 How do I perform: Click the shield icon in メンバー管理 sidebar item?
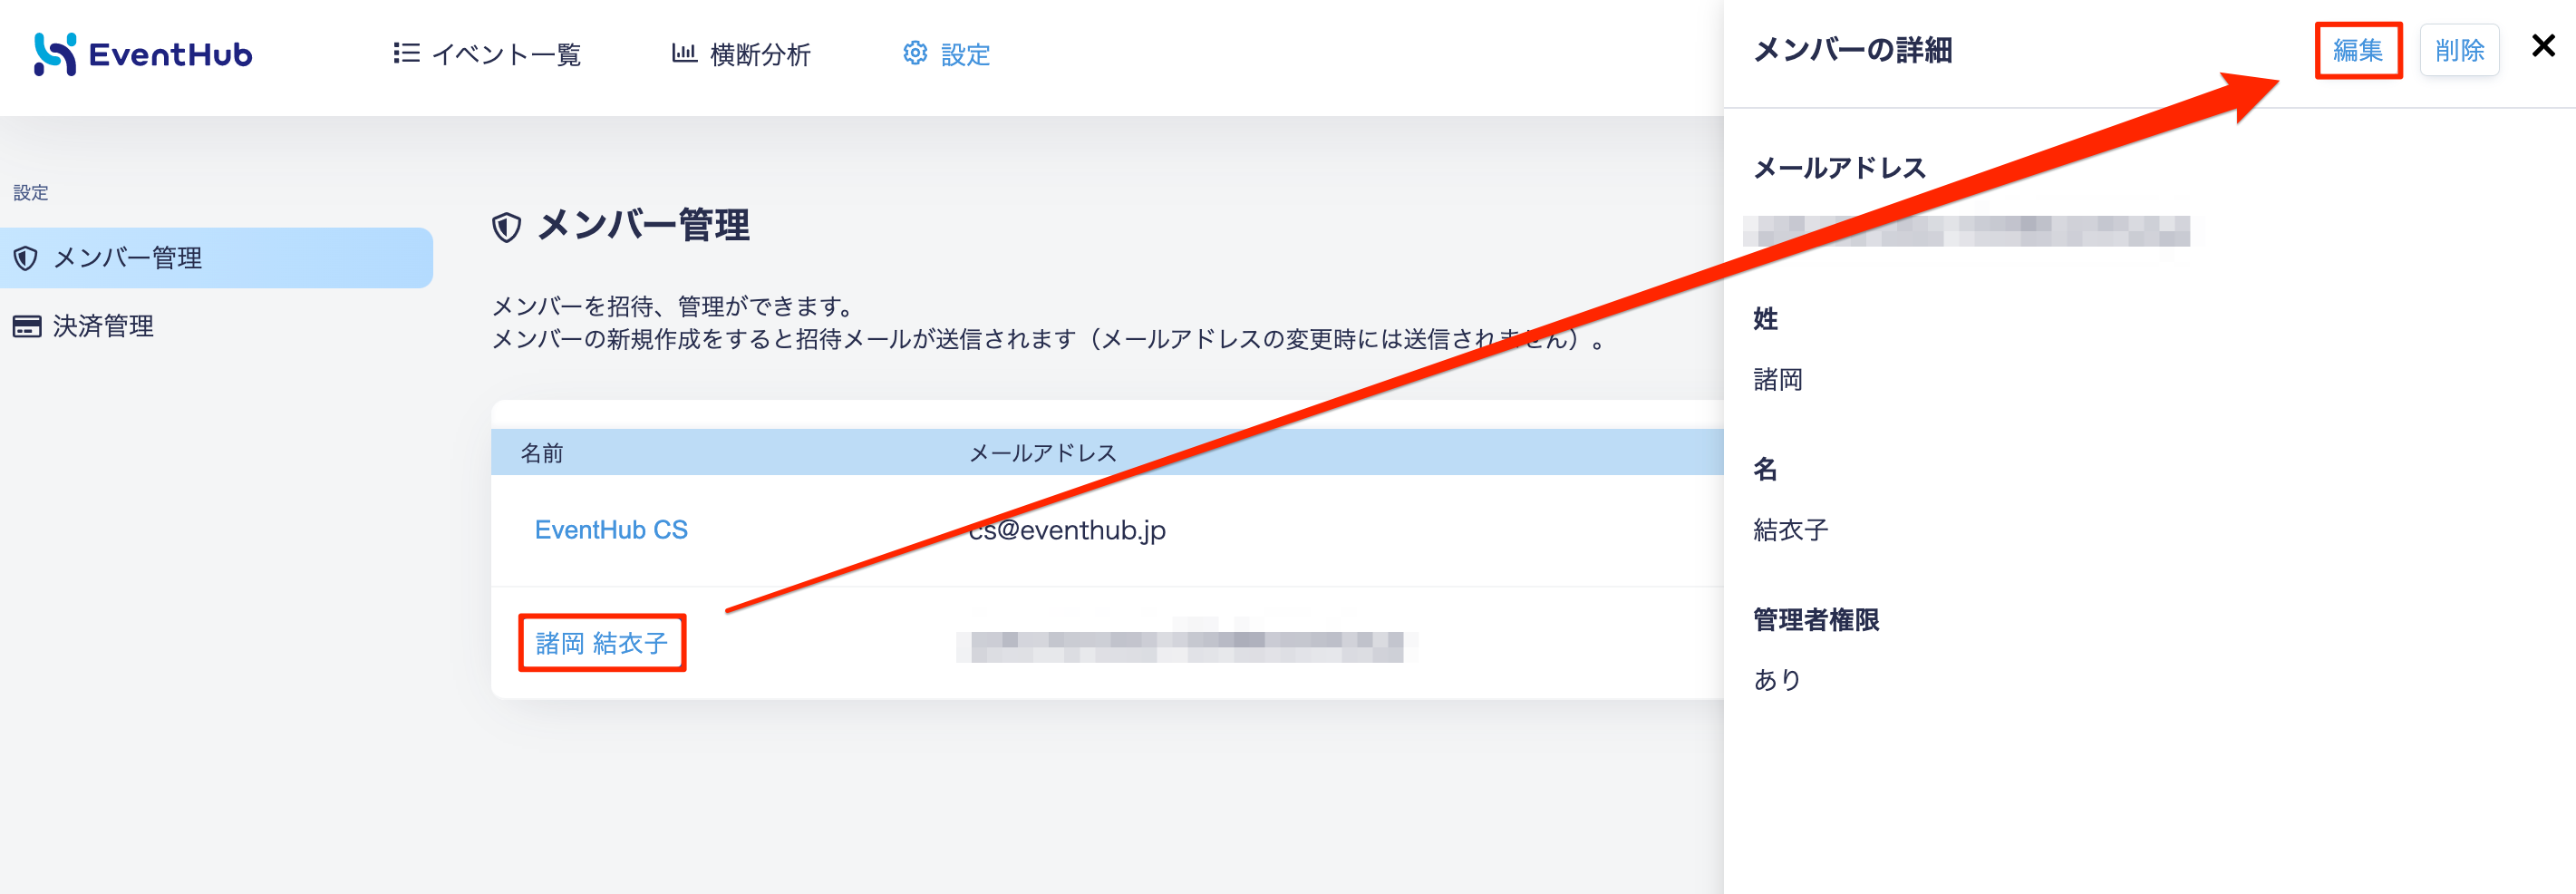(x=26, y=258)
